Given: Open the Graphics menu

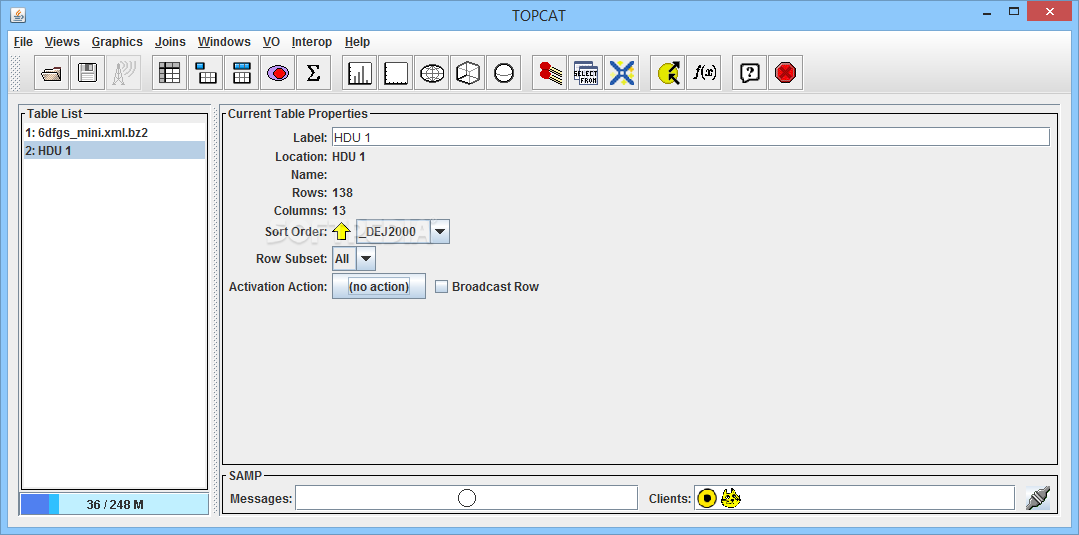Looking at the screenshot, I should click(117, 42).
